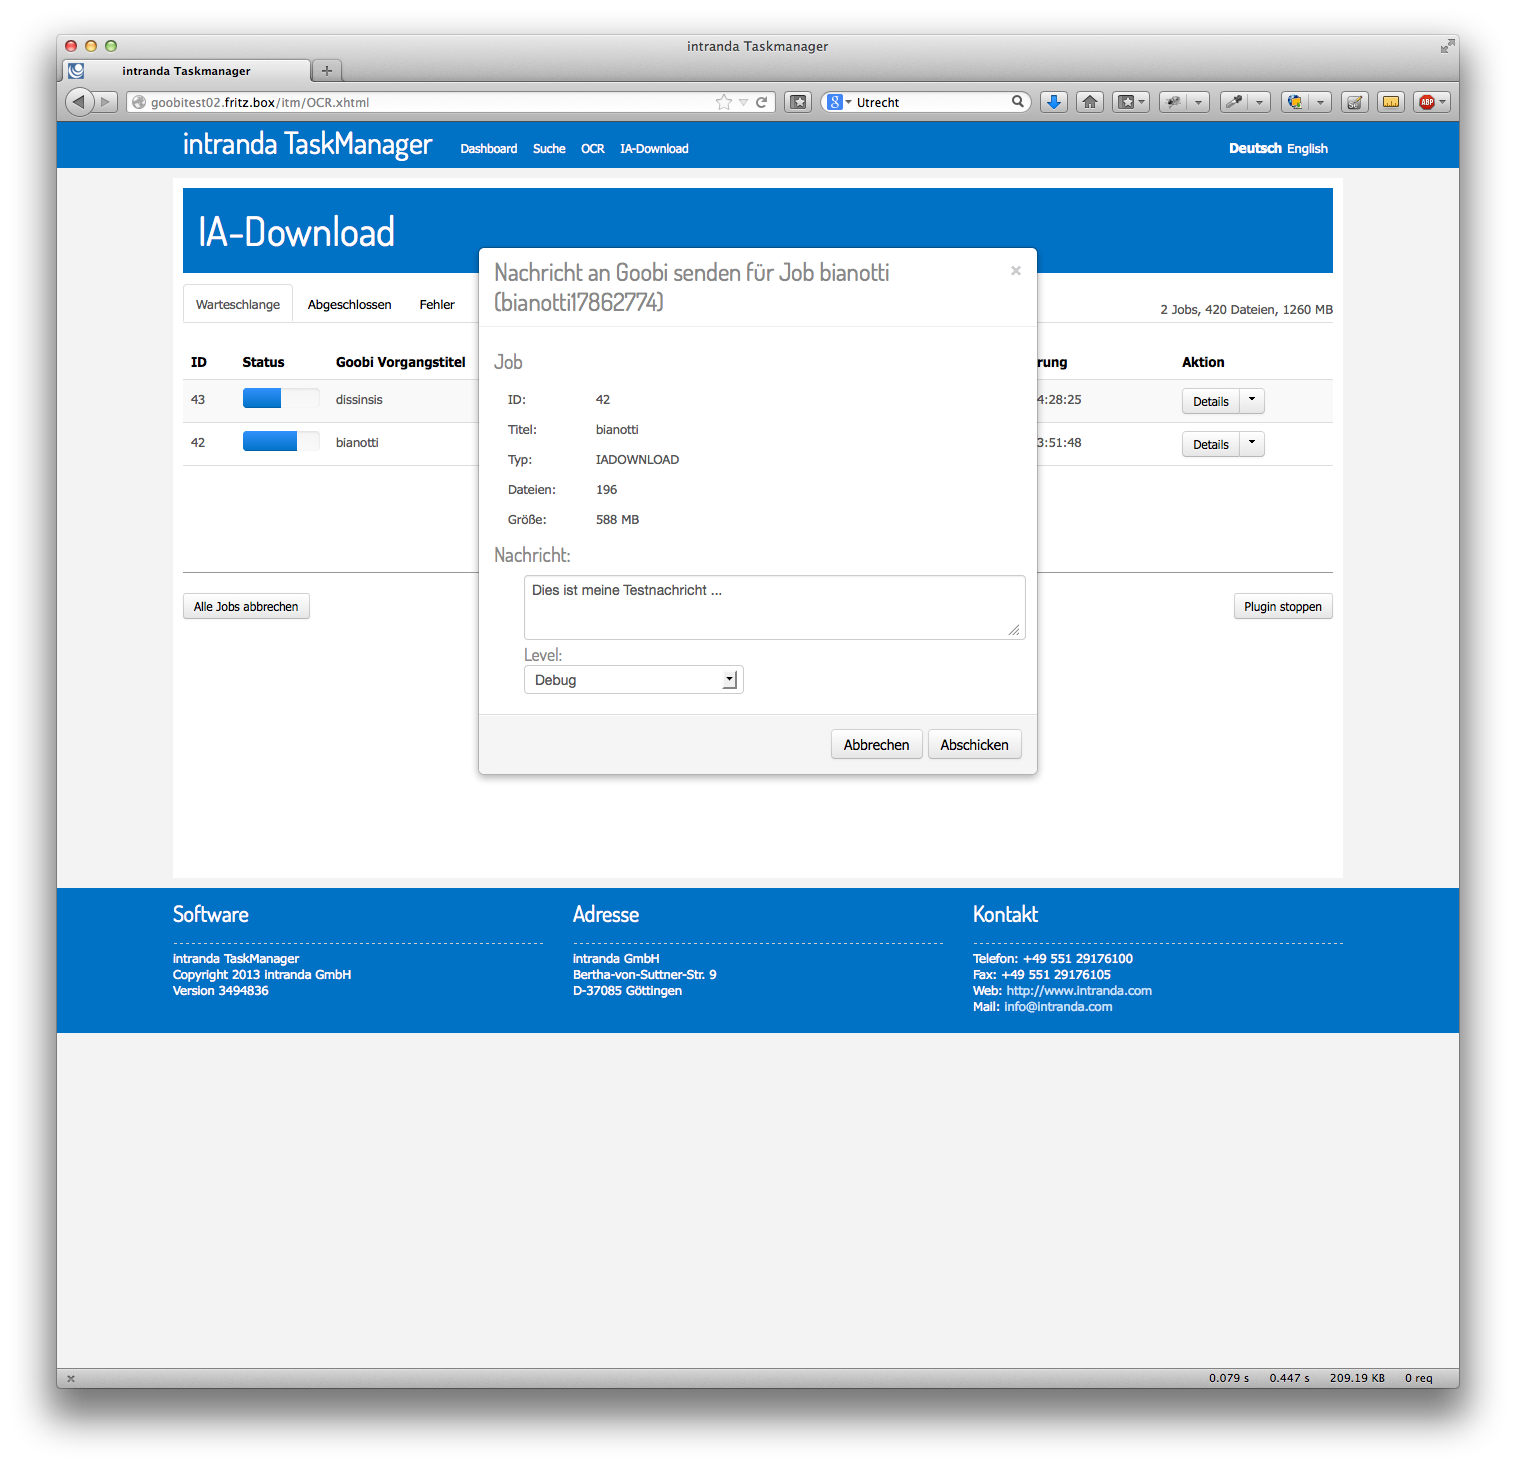Open the Google search engine selector
The height and width of the screenshot is (1467, 1516).
click(839, 102)
